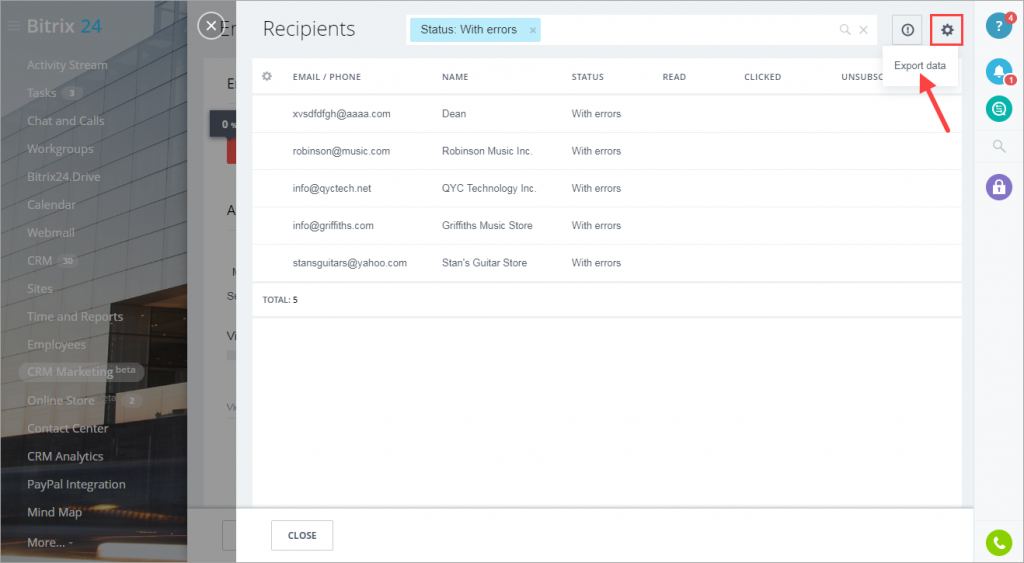The width and height of the screenshot is (1024, 563).
Task: Click the right sidebar search icon
Action: tap(999, 146)
